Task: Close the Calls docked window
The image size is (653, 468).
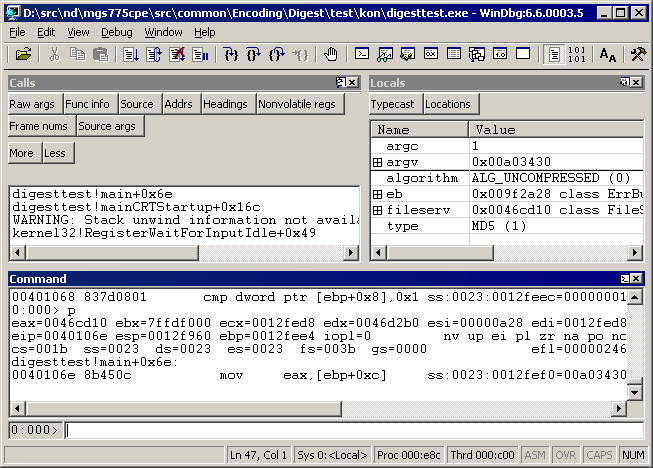Action: (x=352, y=82)
